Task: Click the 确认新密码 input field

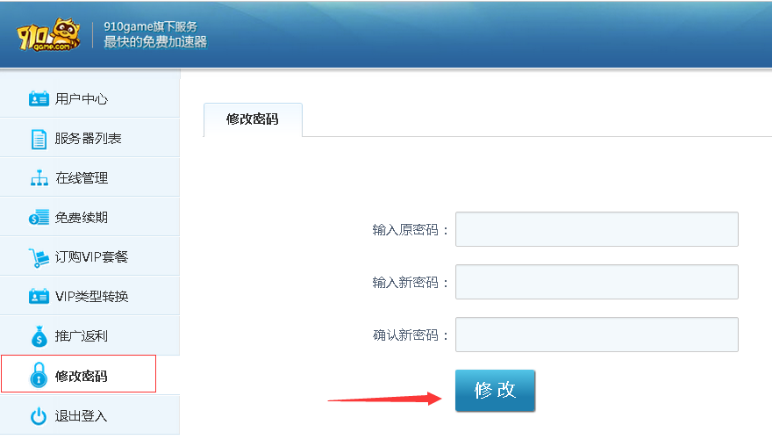Action: [x=596, y=335]
